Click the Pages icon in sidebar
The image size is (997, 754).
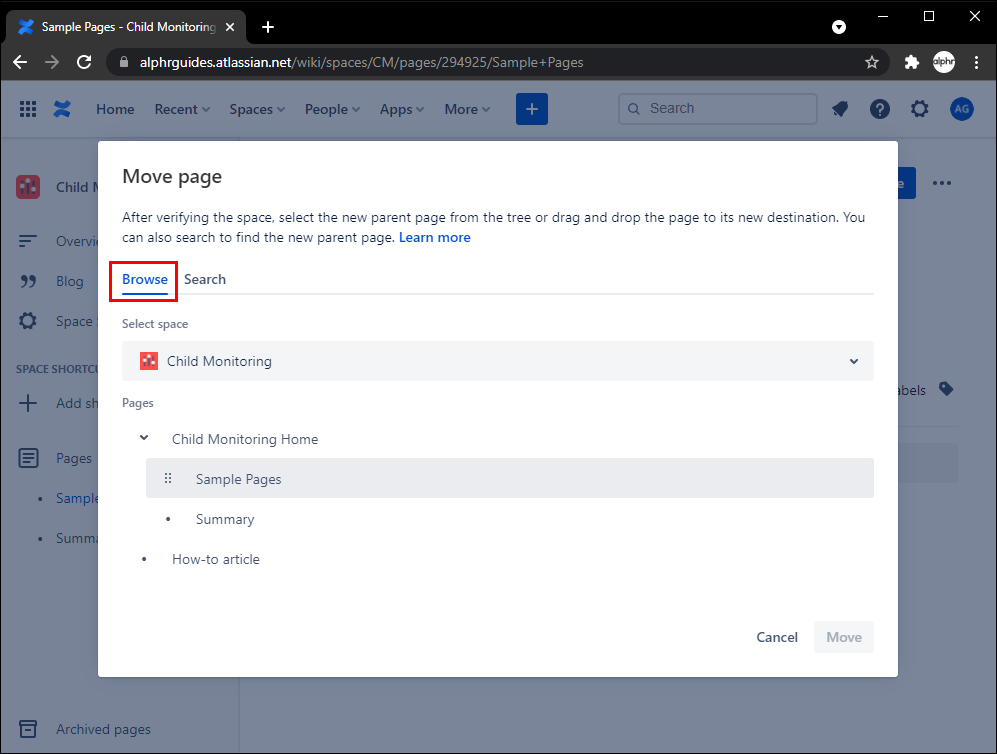click(28, 458)
